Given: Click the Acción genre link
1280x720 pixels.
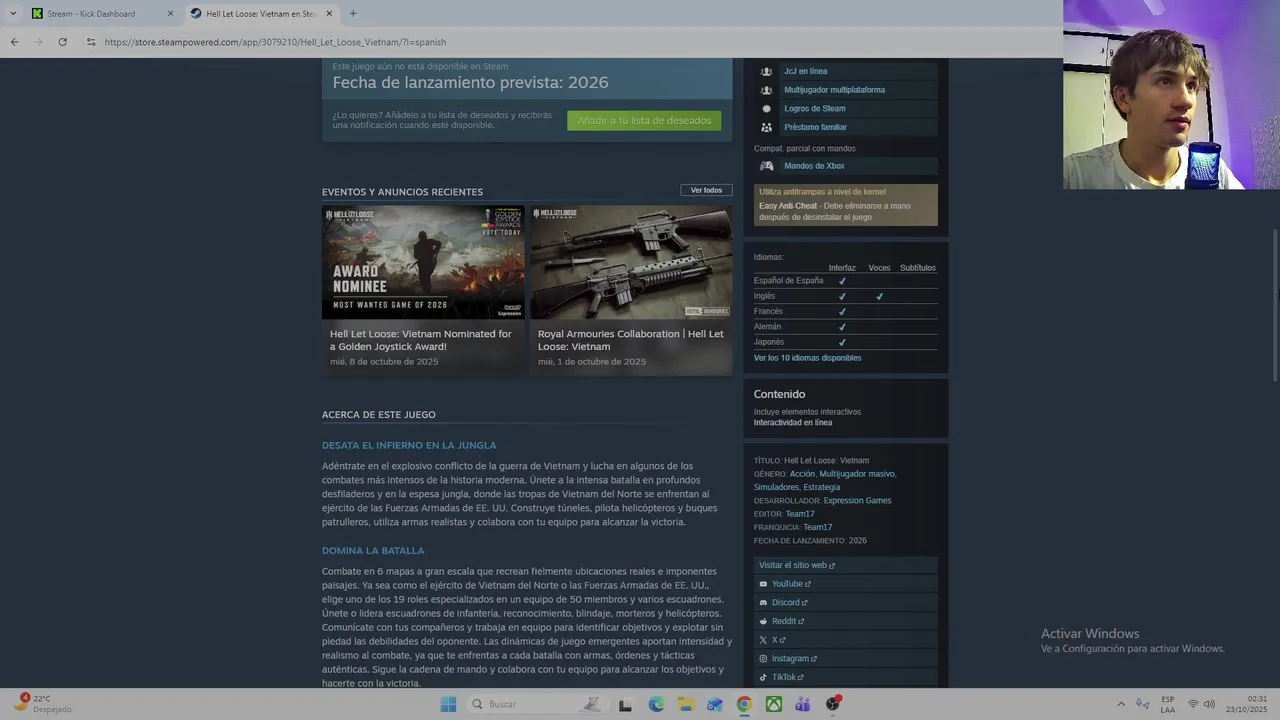Looking at the screenshot, I should pos(802,474).
